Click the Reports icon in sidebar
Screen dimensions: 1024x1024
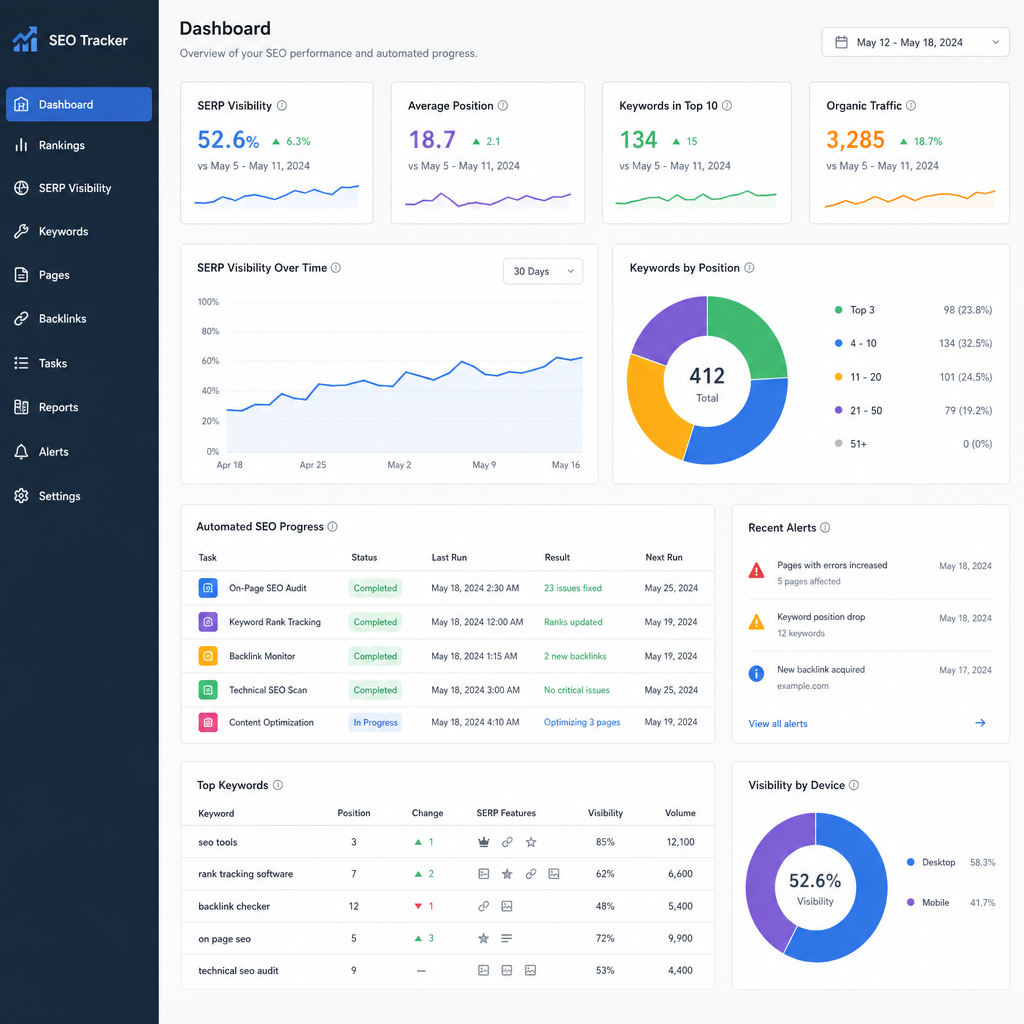(22, 407)
